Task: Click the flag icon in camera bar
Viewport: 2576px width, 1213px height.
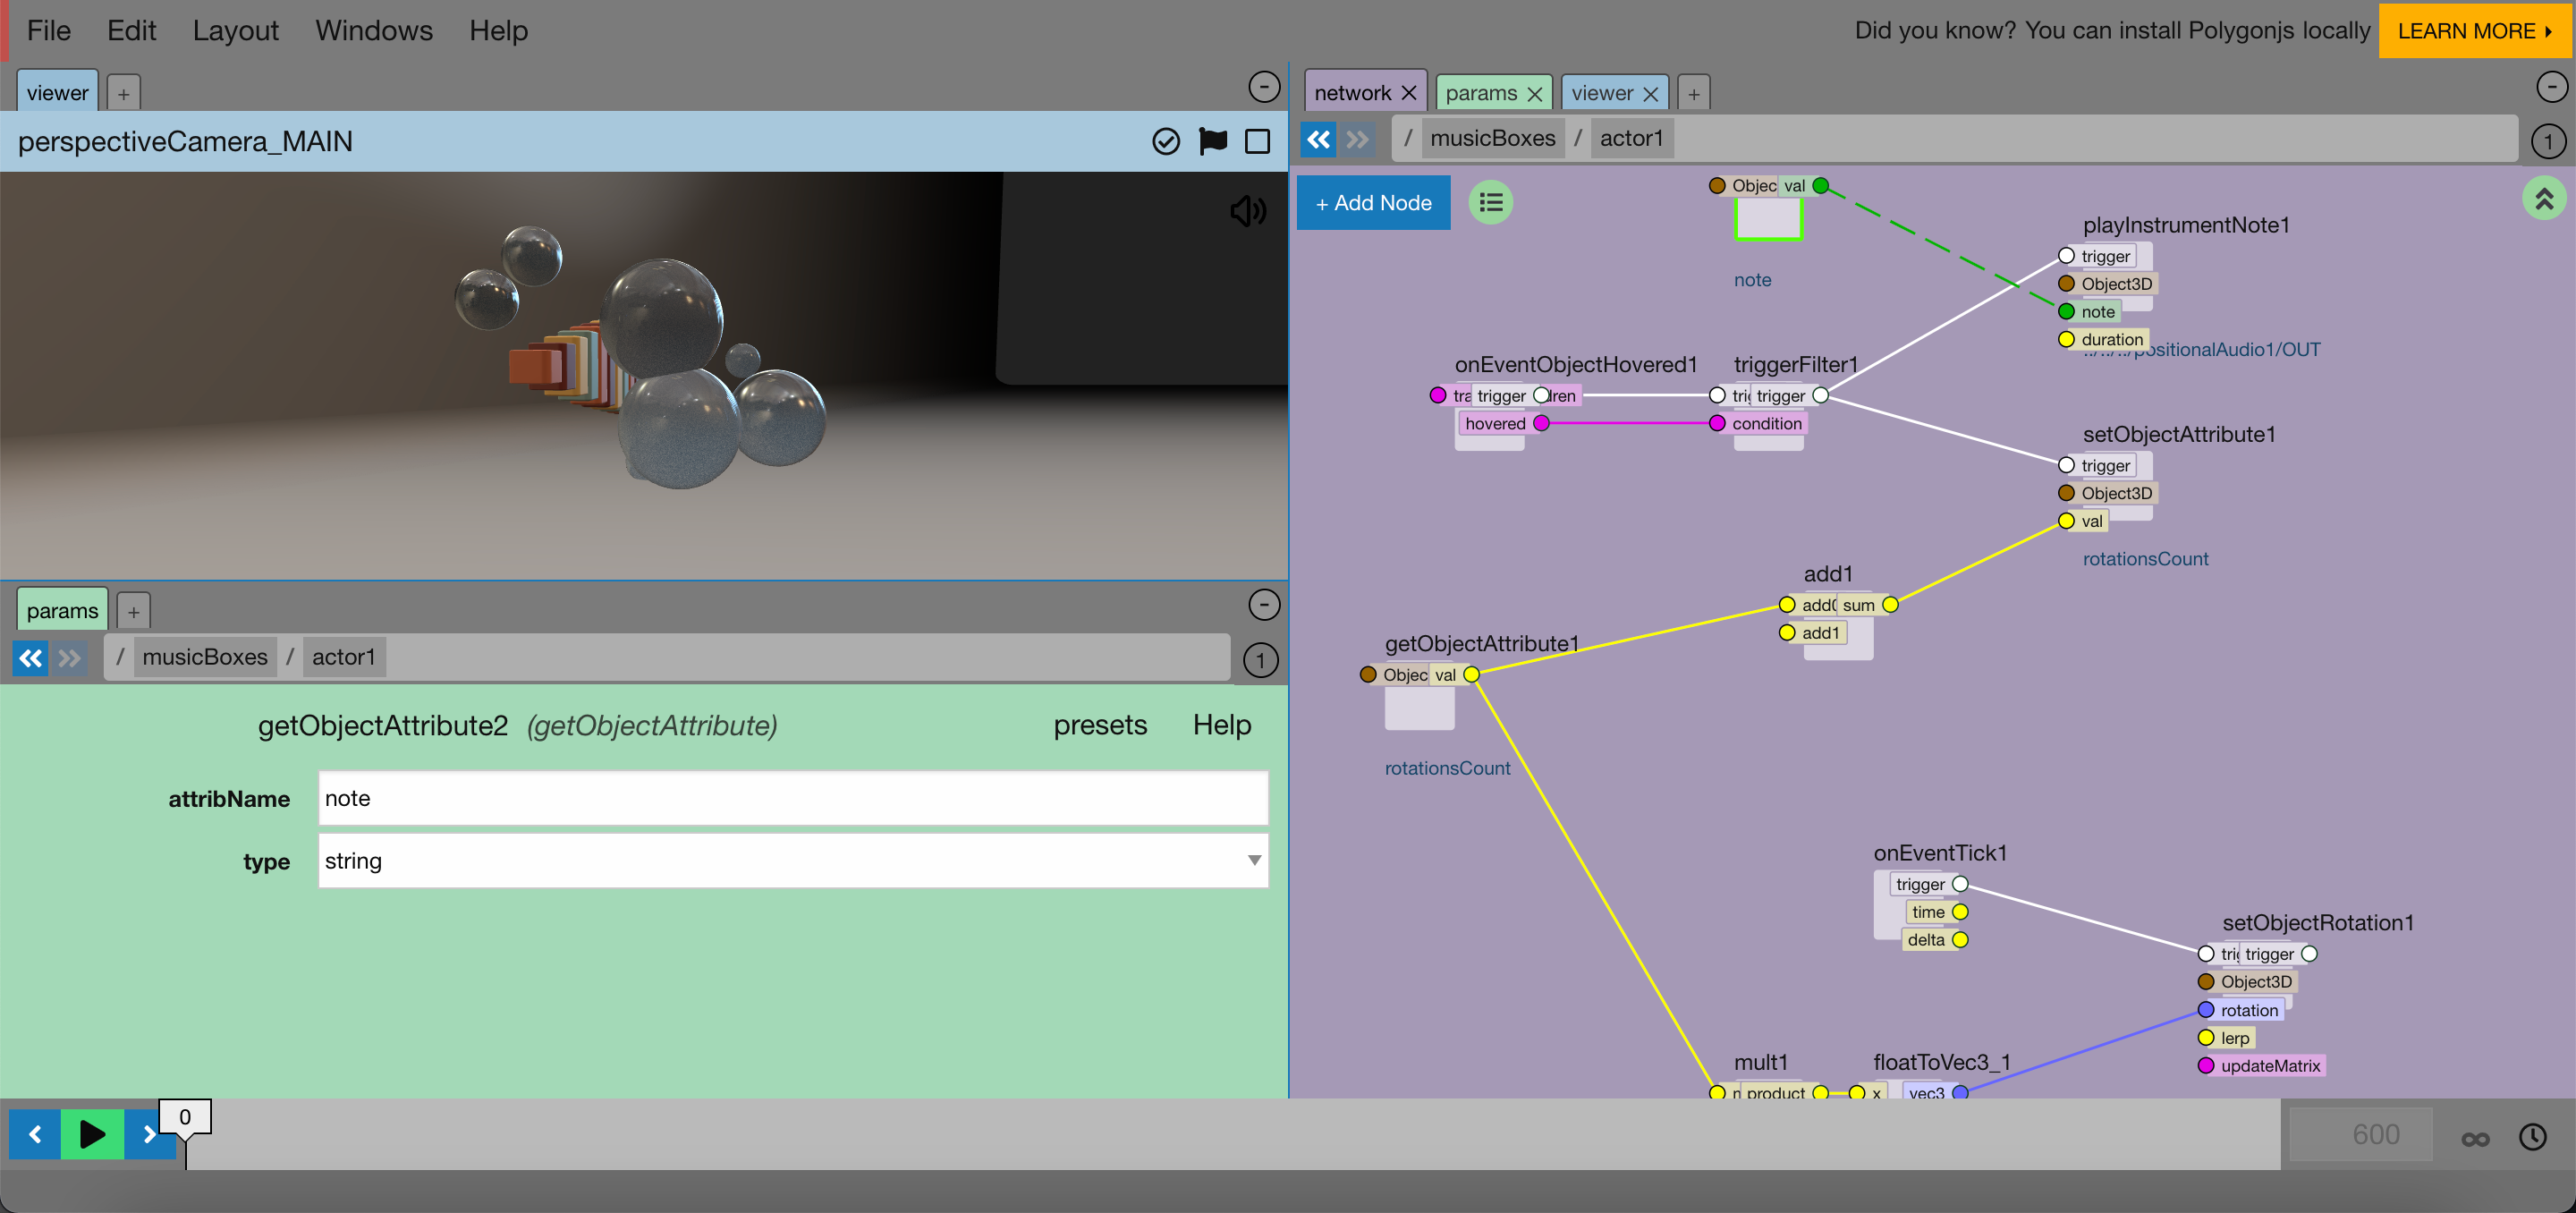Action: tap(1212, 142)
